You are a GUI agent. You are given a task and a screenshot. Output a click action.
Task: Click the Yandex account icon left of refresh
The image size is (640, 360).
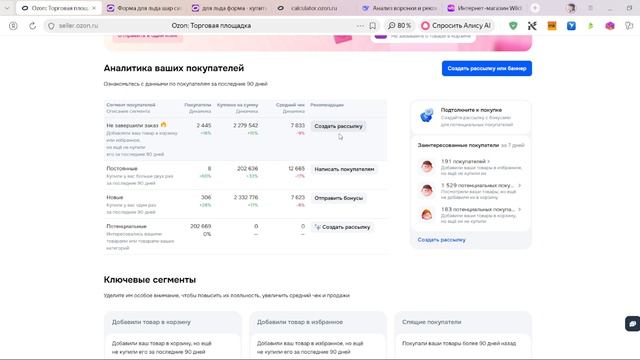click(x=13, y=26)
